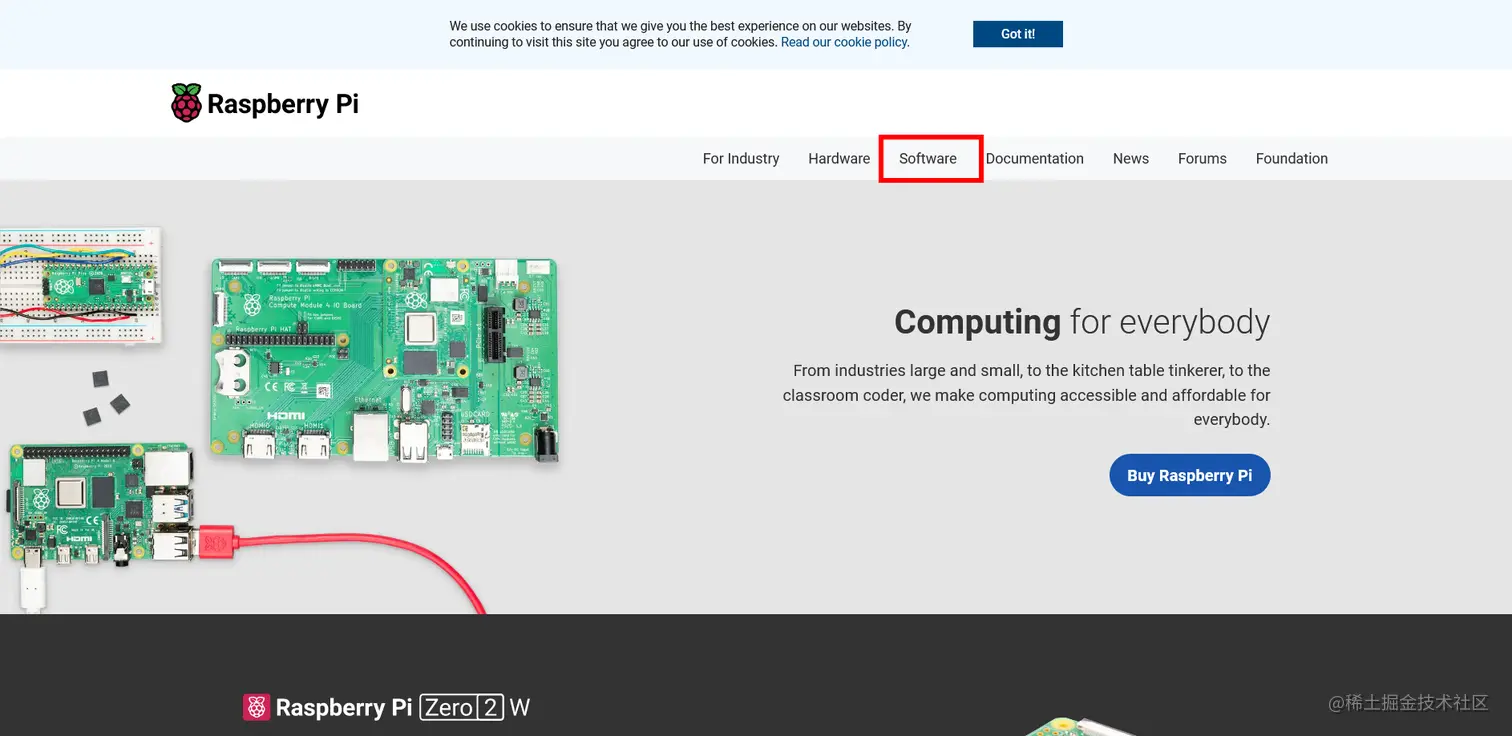Image resolution: width=1512 pixels, height=736 pixels.
Task: Click the Raspberry Pi Zero 2 W logo icon
Action: (x=257, y=708)
